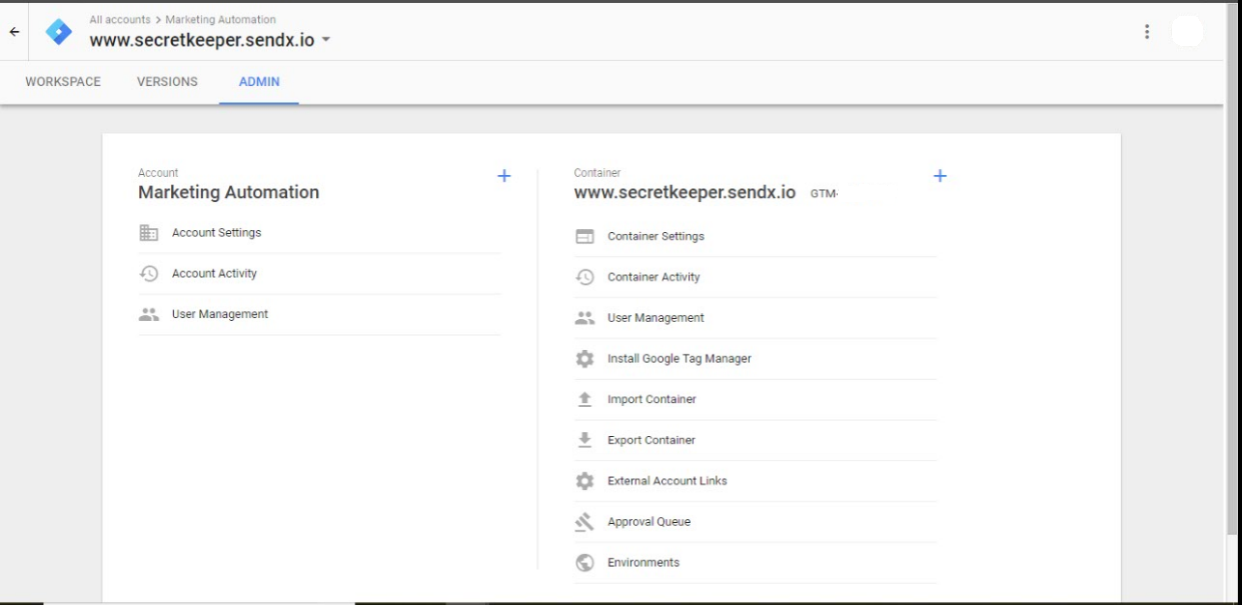1242x605 pixels.
Task: Click the Import Container upload icon
Action: coord(585,399)
